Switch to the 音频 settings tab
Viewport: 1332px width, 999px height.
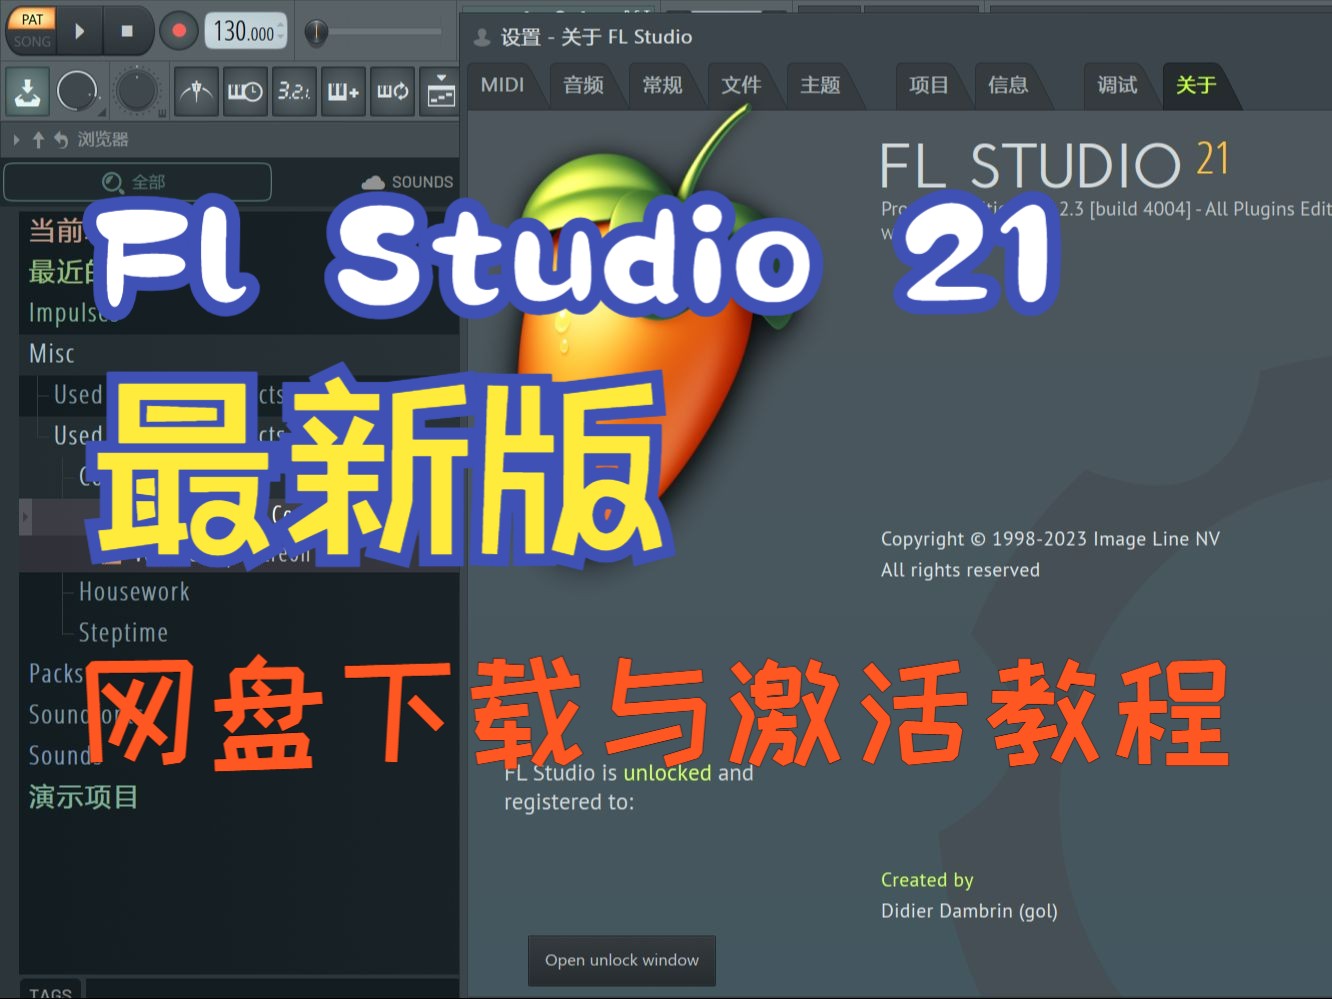[583, 85]
